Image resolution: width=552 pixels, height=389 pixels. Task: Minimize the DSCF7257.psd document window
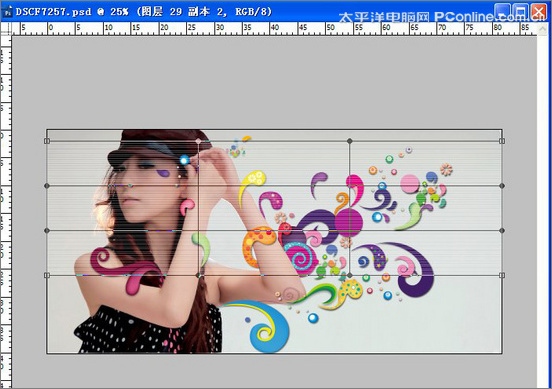coord(502,11)
